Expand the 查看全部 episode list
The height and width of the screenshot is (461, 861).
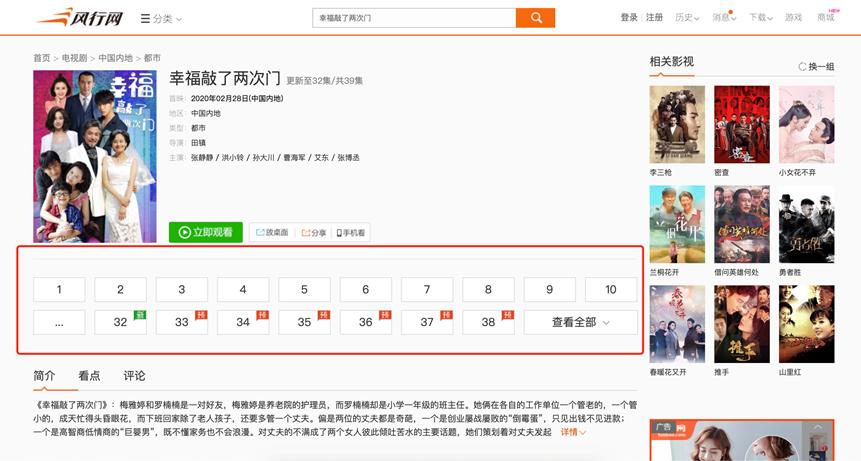click(580, 322)
